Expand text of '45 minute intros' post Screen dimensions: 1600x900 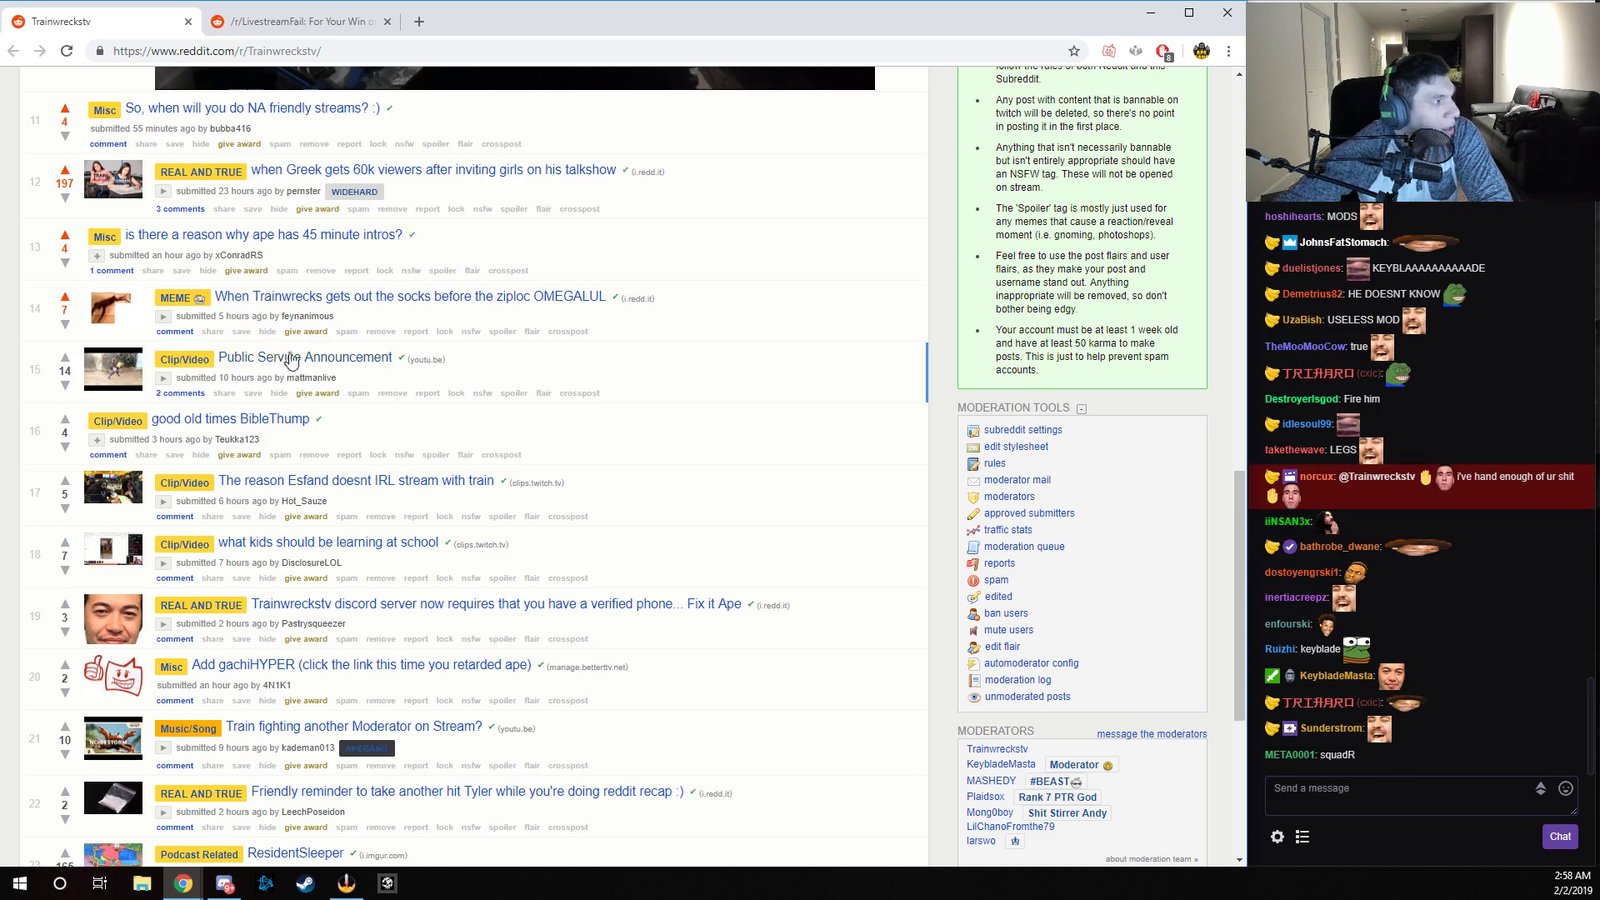(x=97, y=256)
